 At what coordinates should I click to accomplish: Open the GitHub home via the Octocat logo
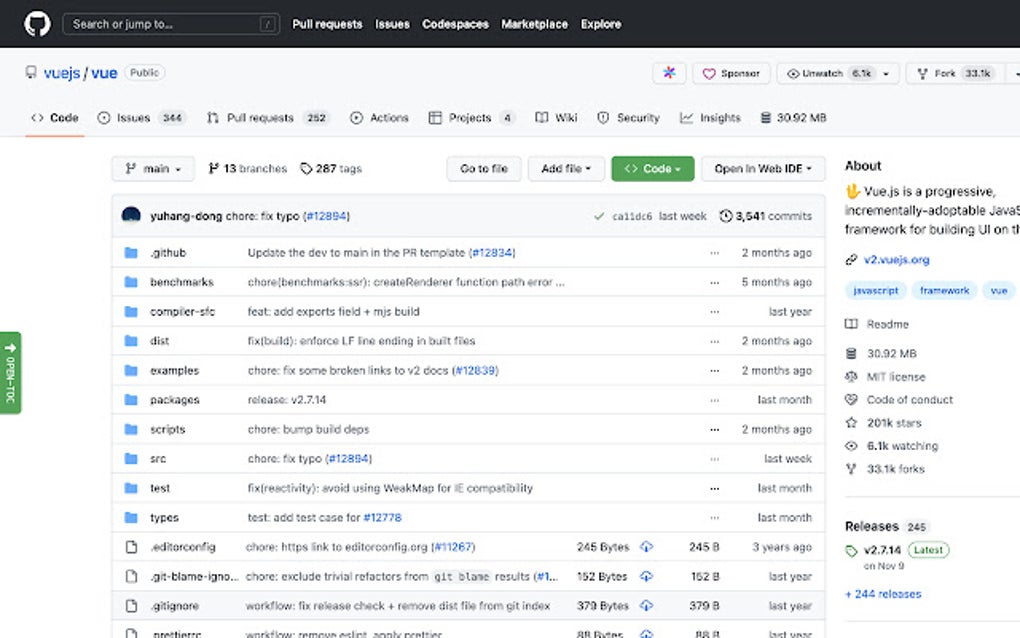pos(37,22)
